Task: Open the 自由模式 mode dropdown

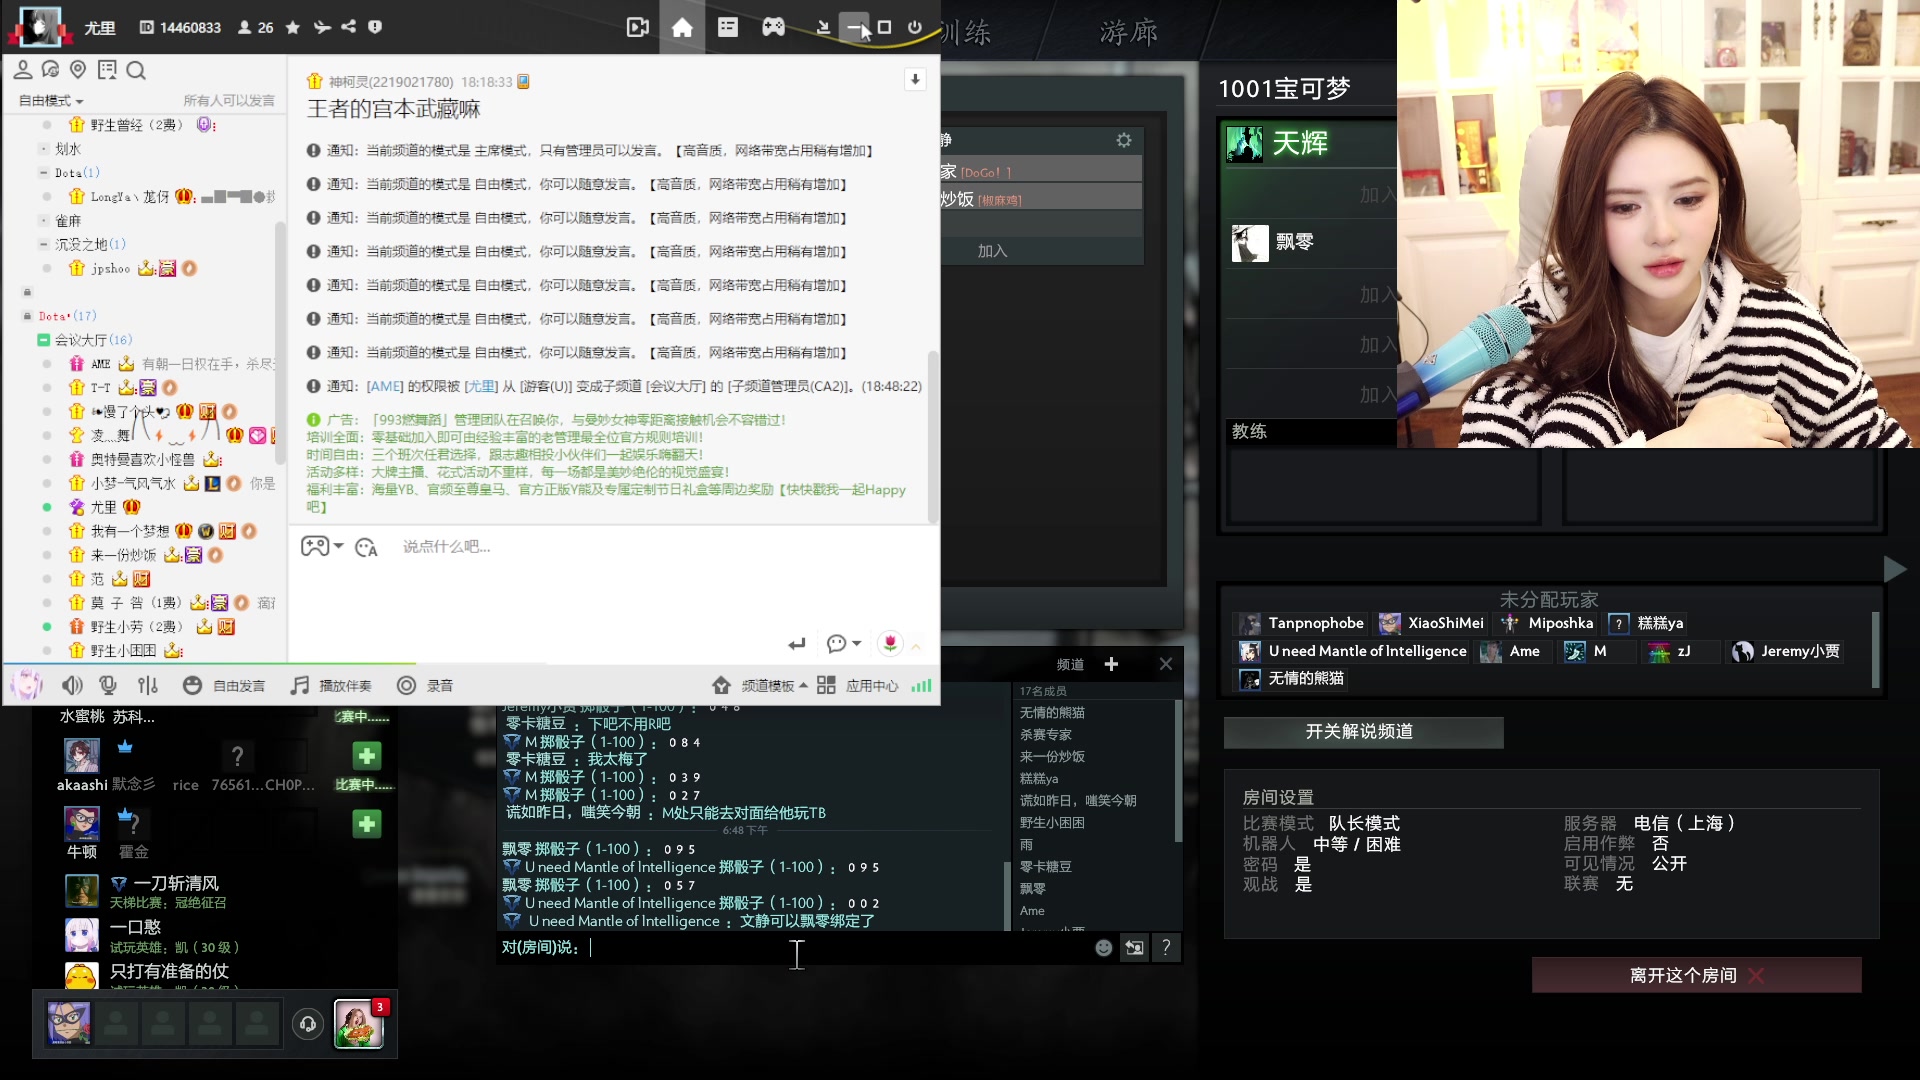Action: (x=51, y=101)
